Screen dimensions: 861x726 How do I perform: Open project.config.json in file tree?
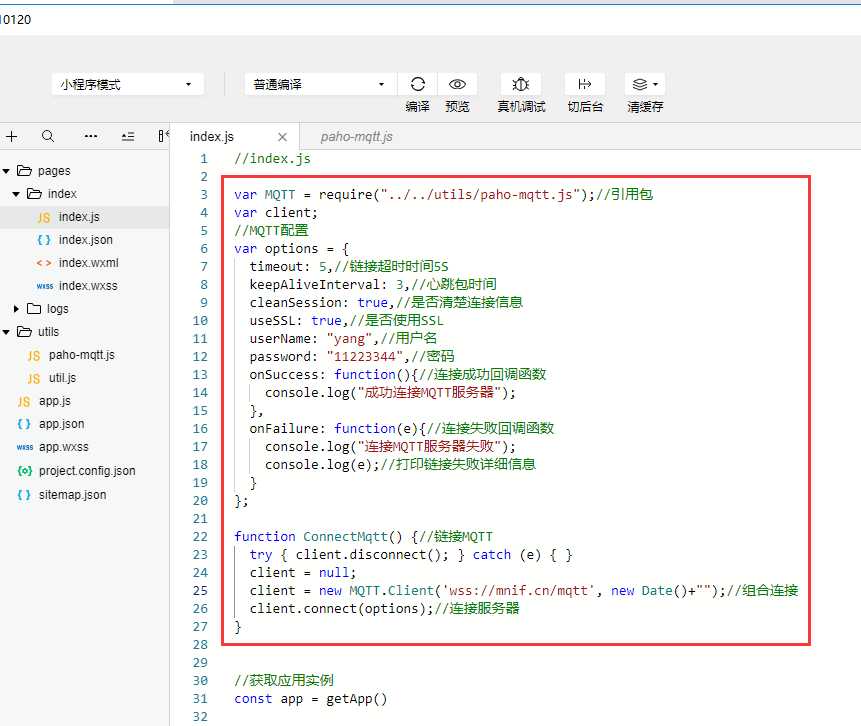click(87, 471)
